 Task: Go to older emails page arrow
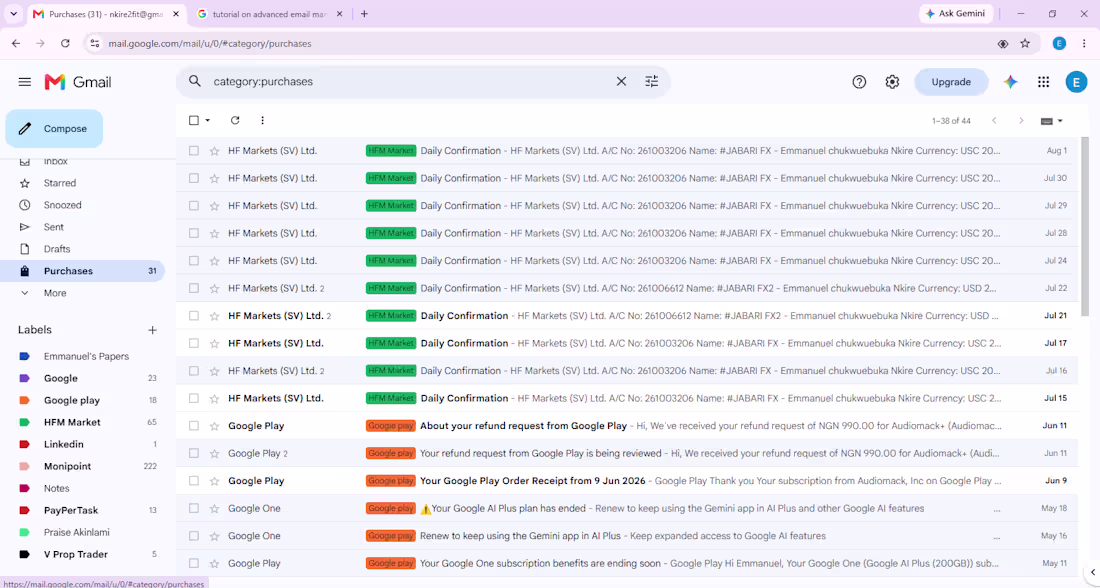[1021, 121]
